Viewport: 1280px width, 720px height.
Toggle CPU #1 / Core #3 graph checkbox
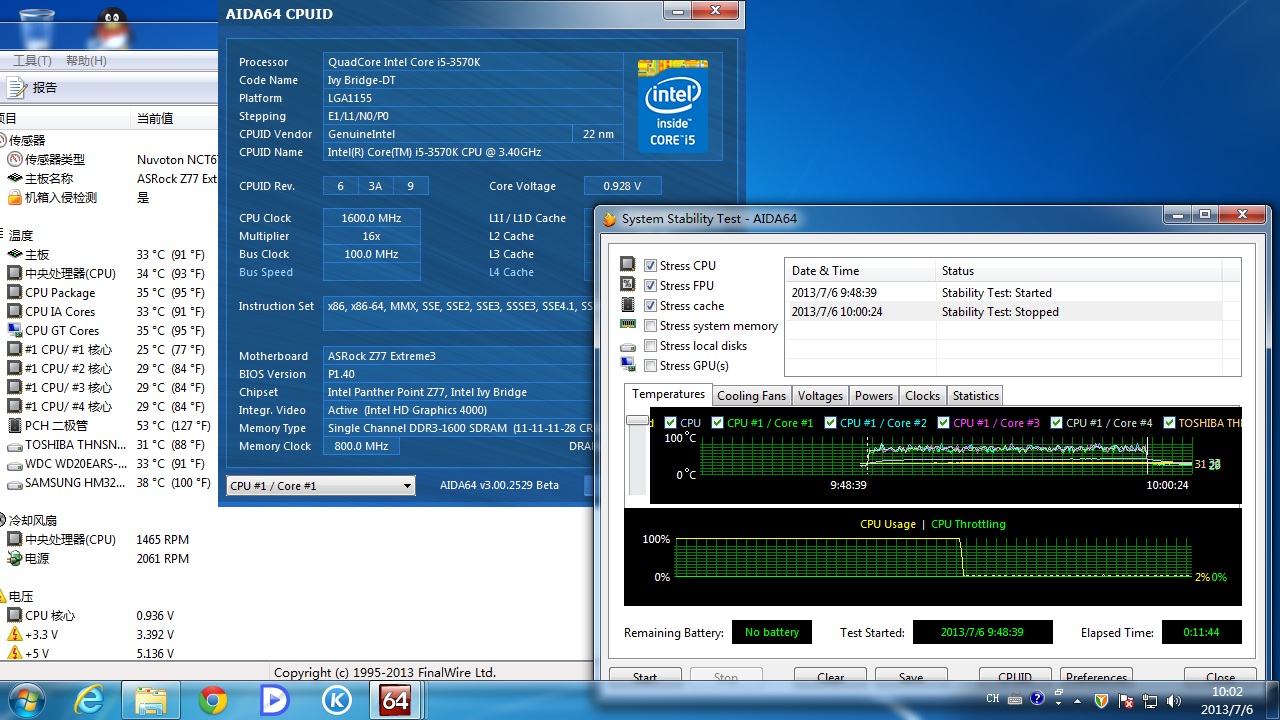(x=943, y=422)
